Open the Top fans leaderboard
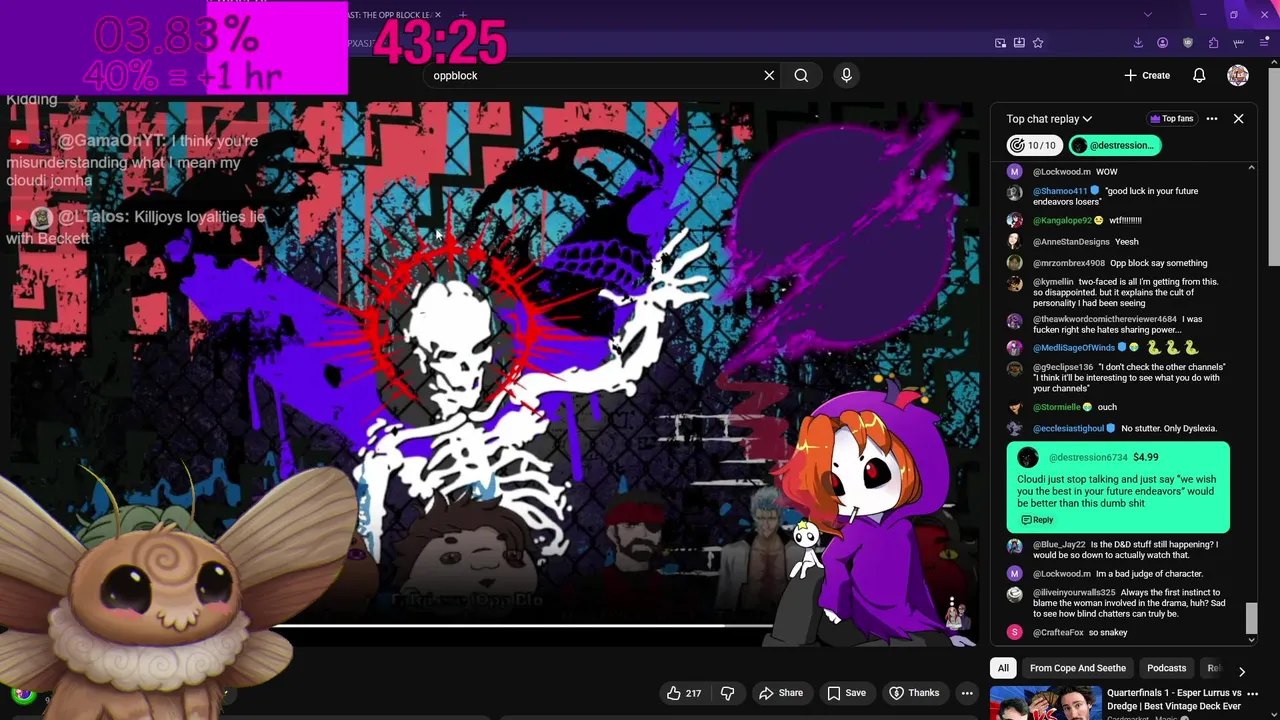 tap(1172, 119)
